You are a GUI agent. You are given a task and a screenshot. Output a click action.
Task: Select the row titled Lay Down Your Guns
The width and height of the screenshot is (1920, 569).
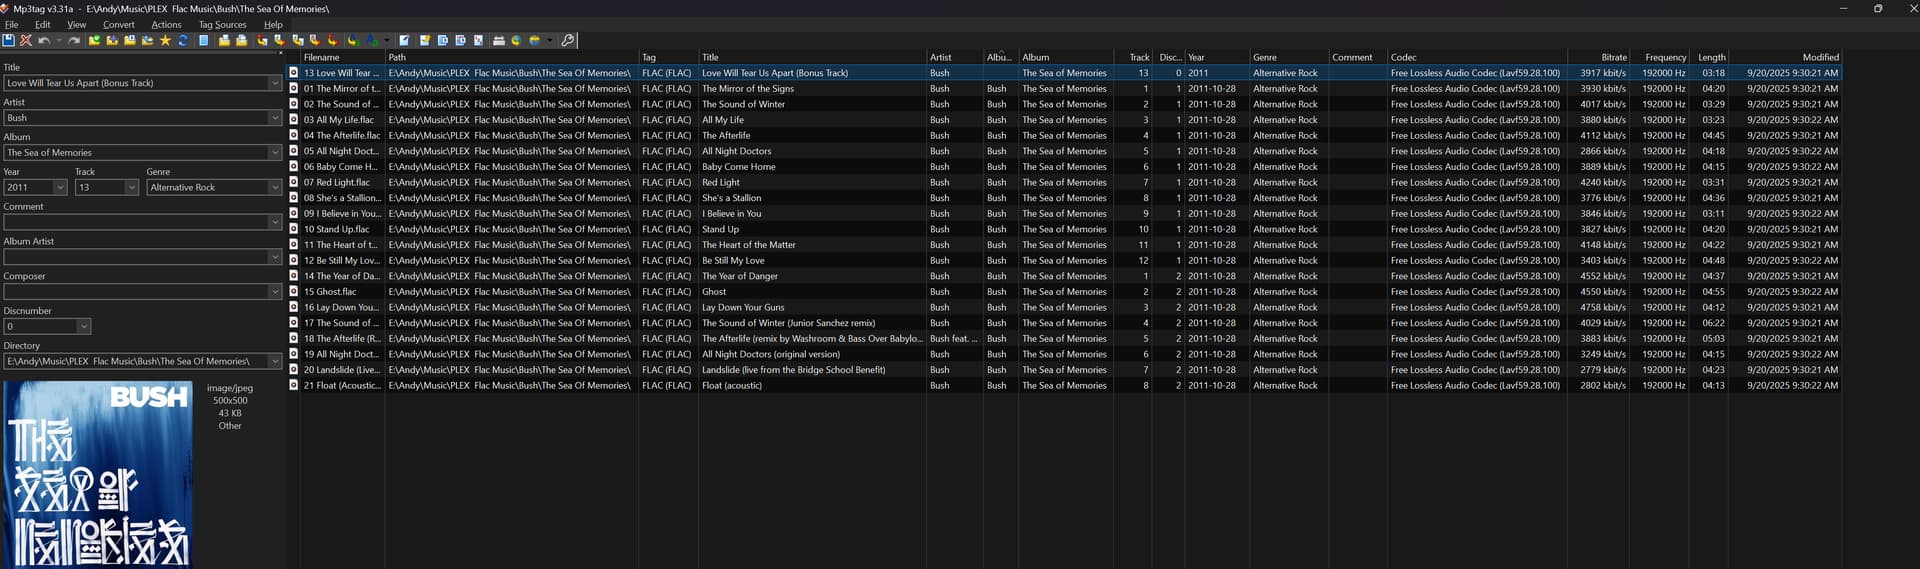(x=1064, y=307)
